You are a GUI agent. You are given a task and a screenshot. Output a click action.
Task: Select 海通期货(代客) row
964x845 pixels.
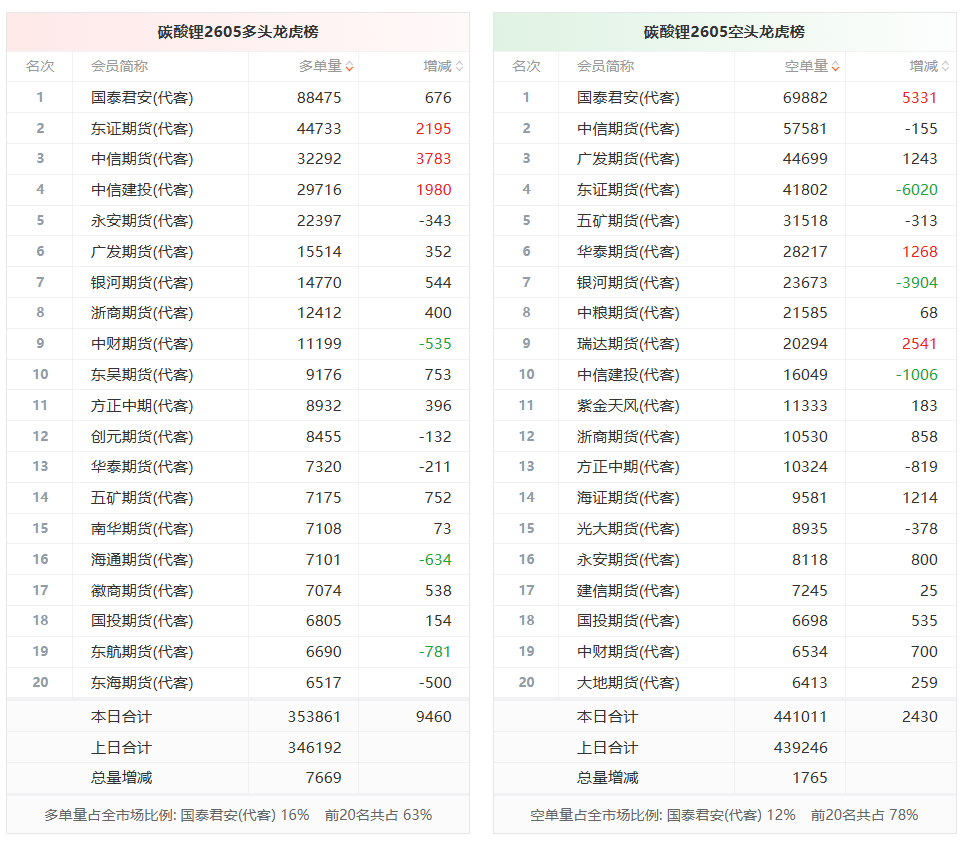pyautogui.click(x=238, y=560)
